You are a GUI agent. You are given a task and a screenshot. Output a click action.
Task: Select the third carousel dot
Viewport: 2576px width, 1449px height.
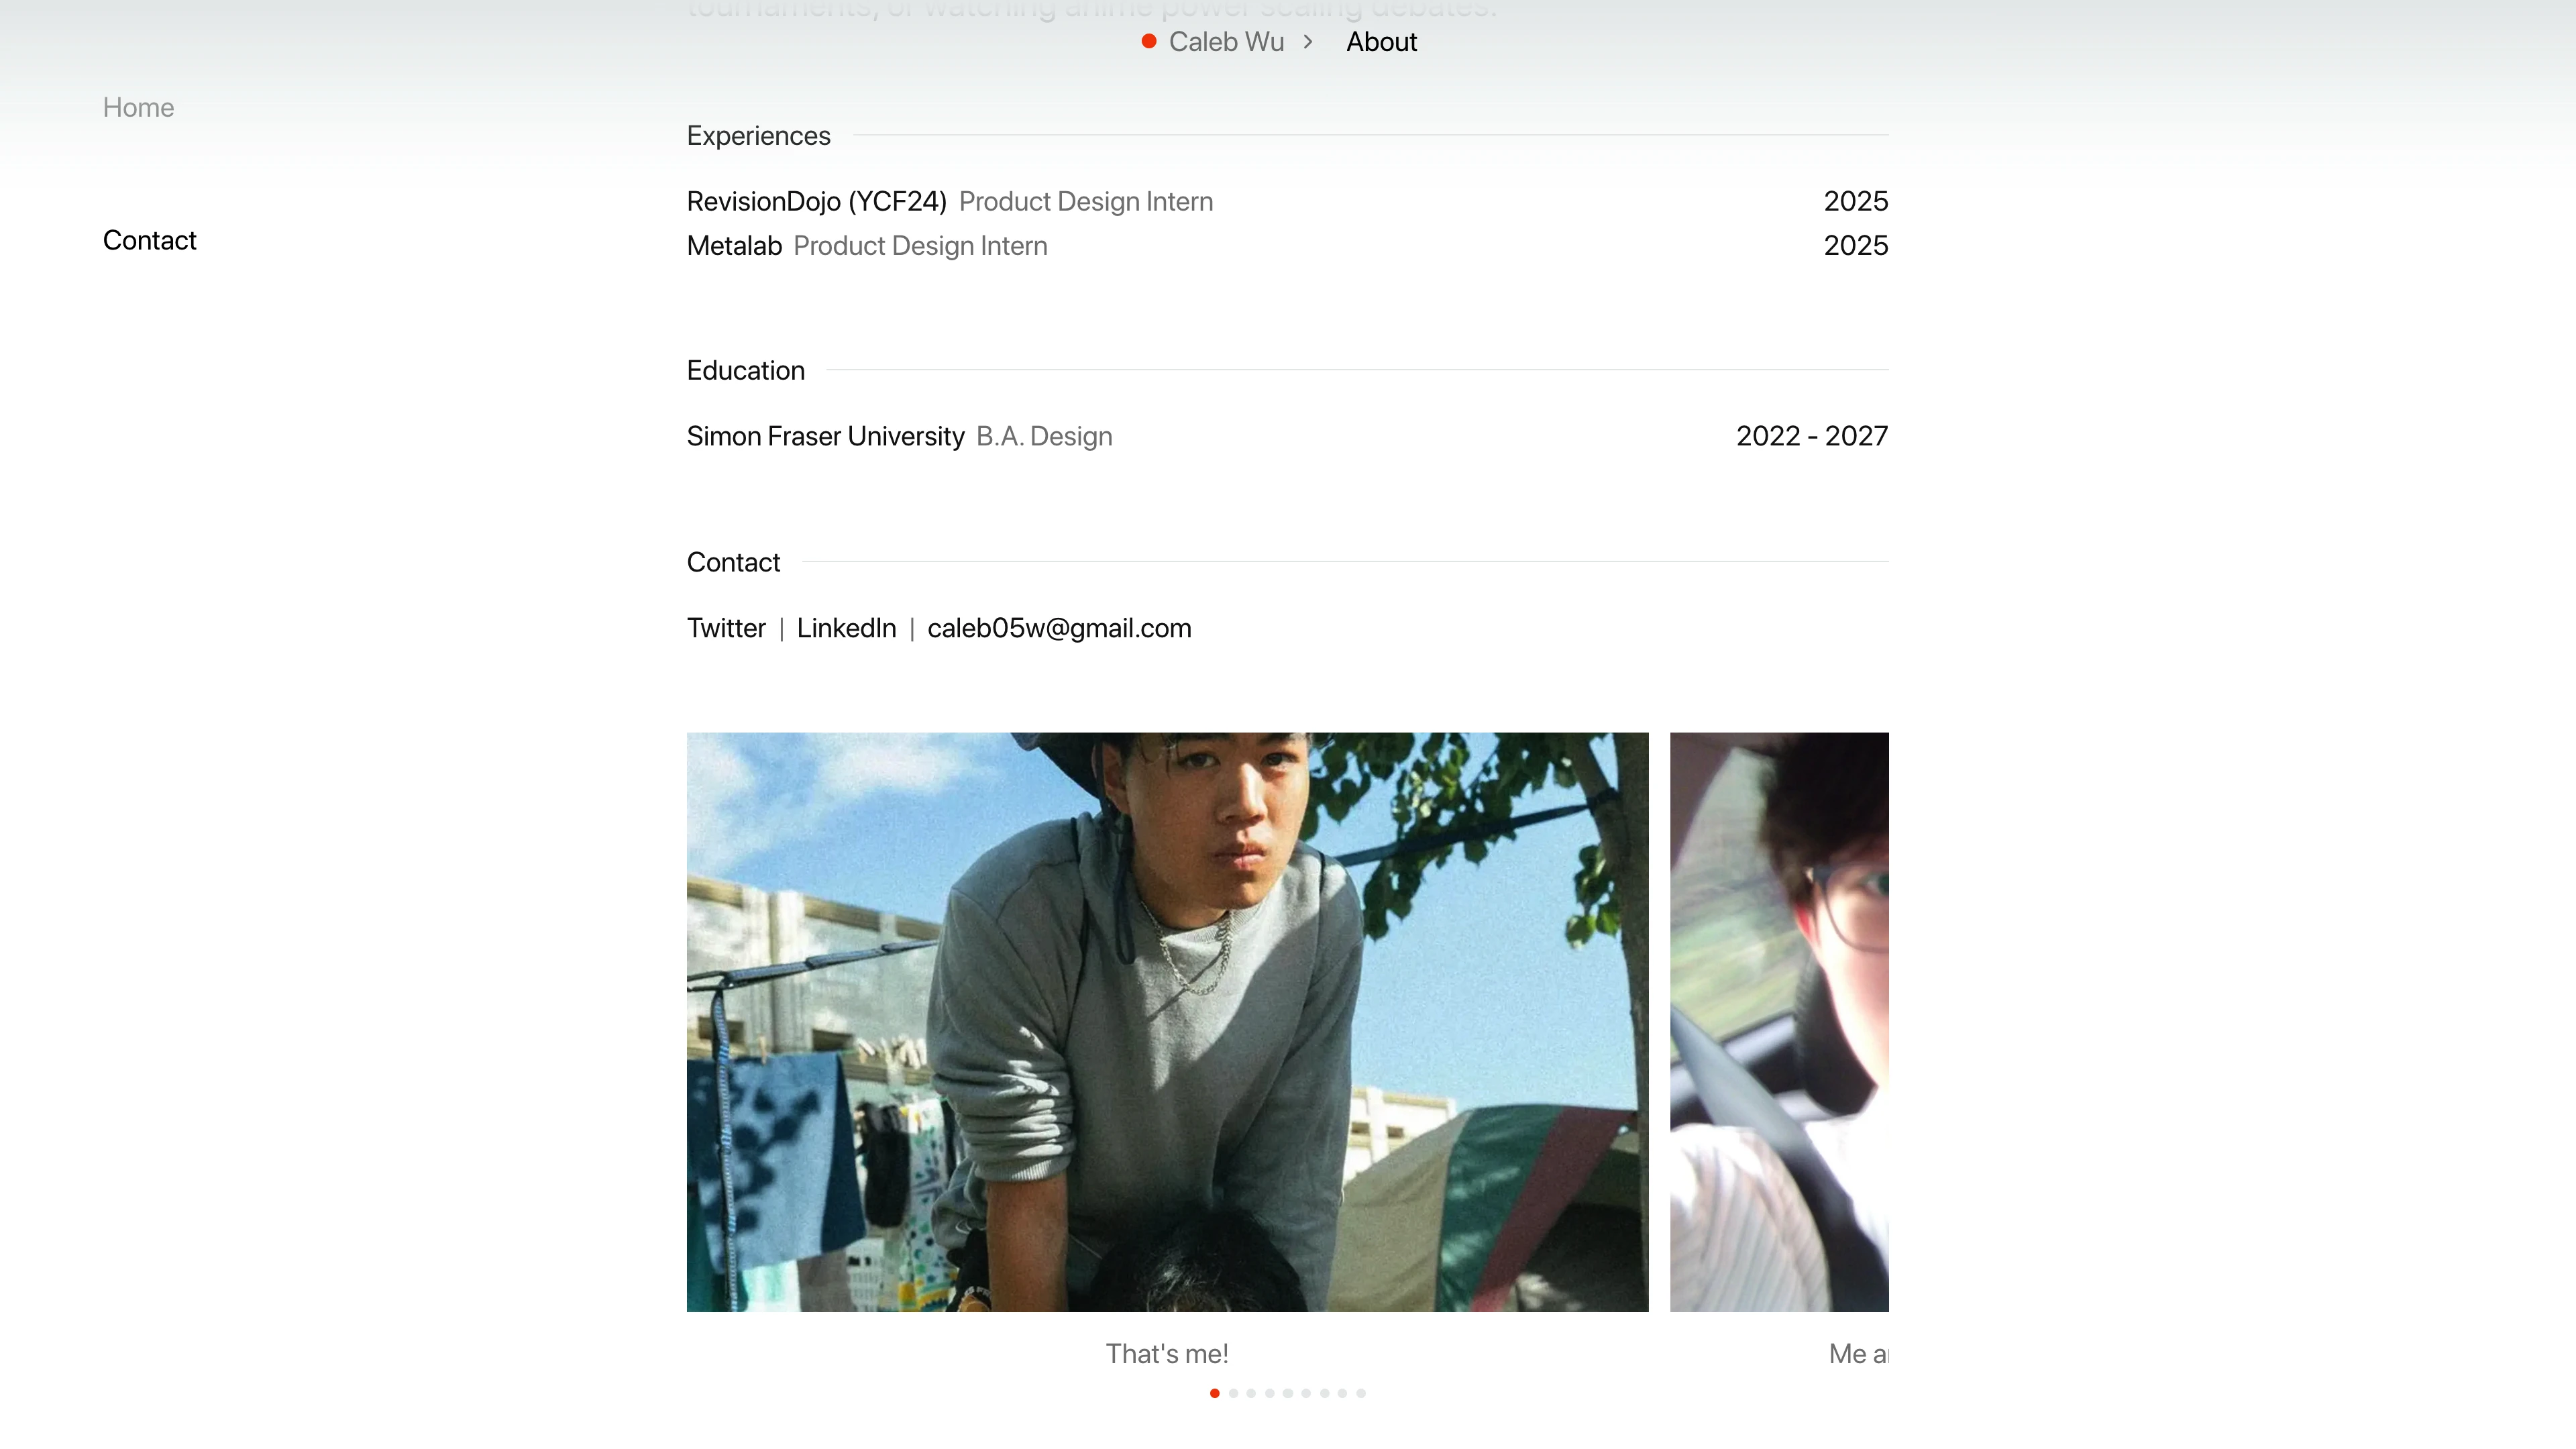1251,1393
